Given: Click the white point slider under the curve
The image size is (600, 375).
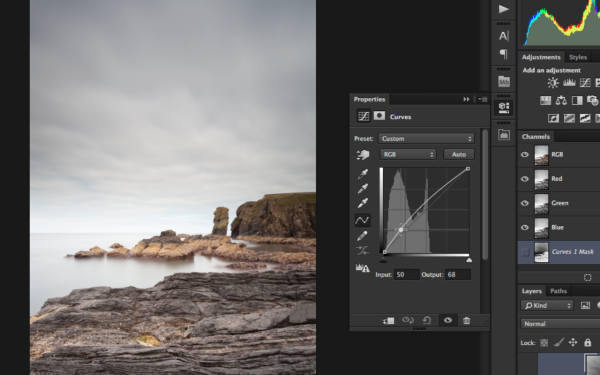Looking at the screenshot, I should (469, 261).
